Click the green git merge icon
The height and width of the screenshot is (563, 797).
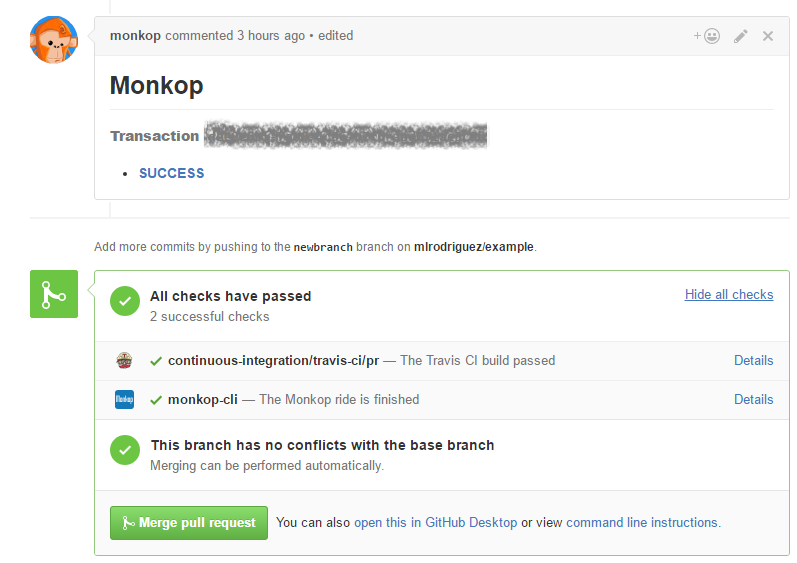click(54, 294)
